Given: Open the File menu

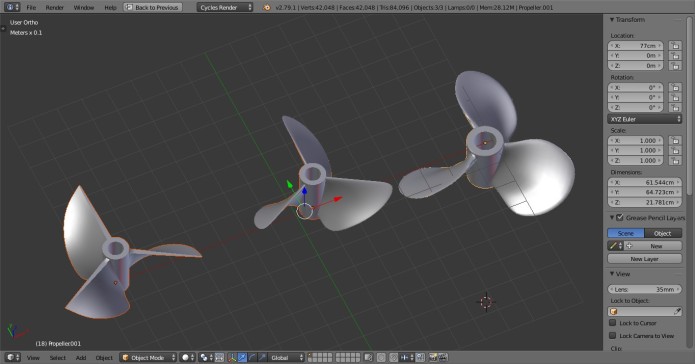Looking at the screenshot, I should [31, 8].
